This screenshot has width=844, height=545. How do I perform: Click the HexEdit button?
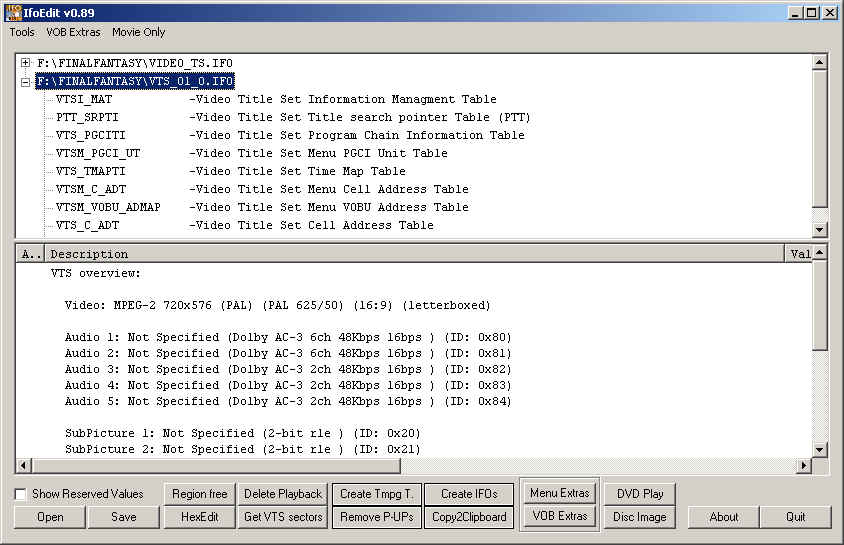pos(200,517)
